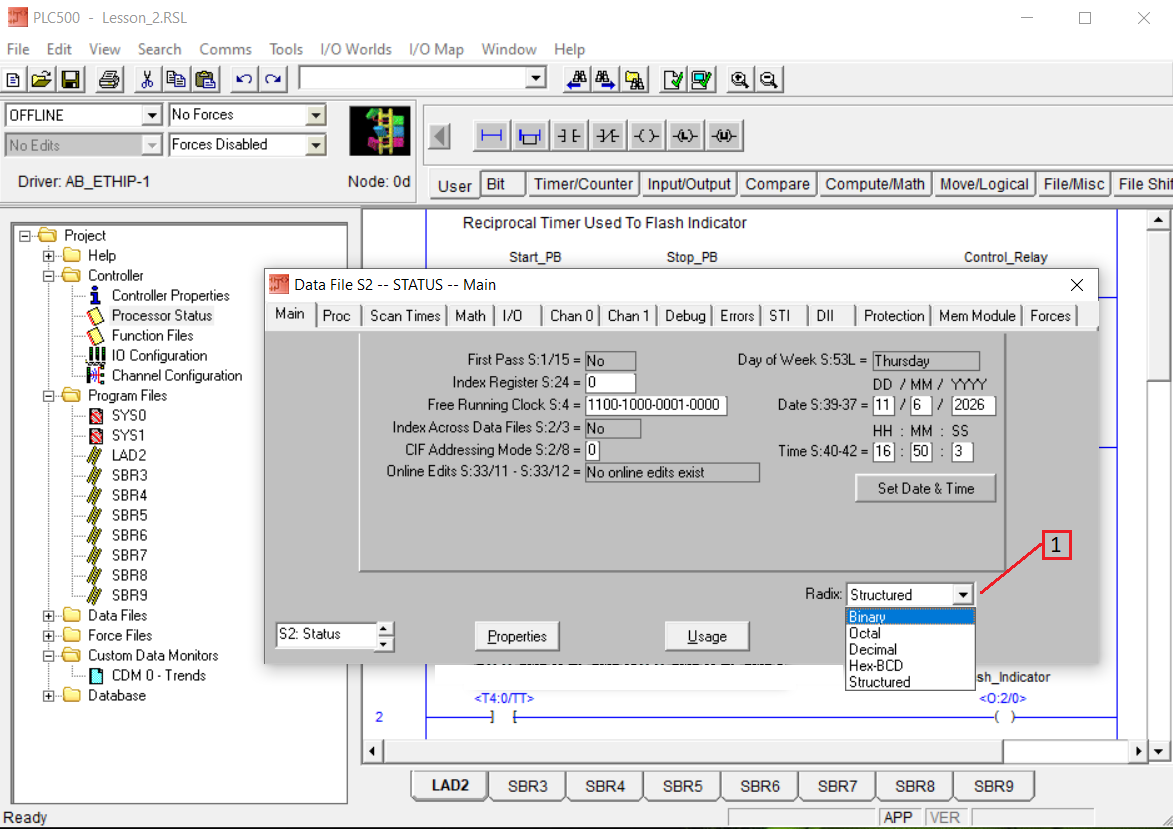Select Octal in the Radix list
The height and width of the screenshot is (829, 1173).
[910, 633]
